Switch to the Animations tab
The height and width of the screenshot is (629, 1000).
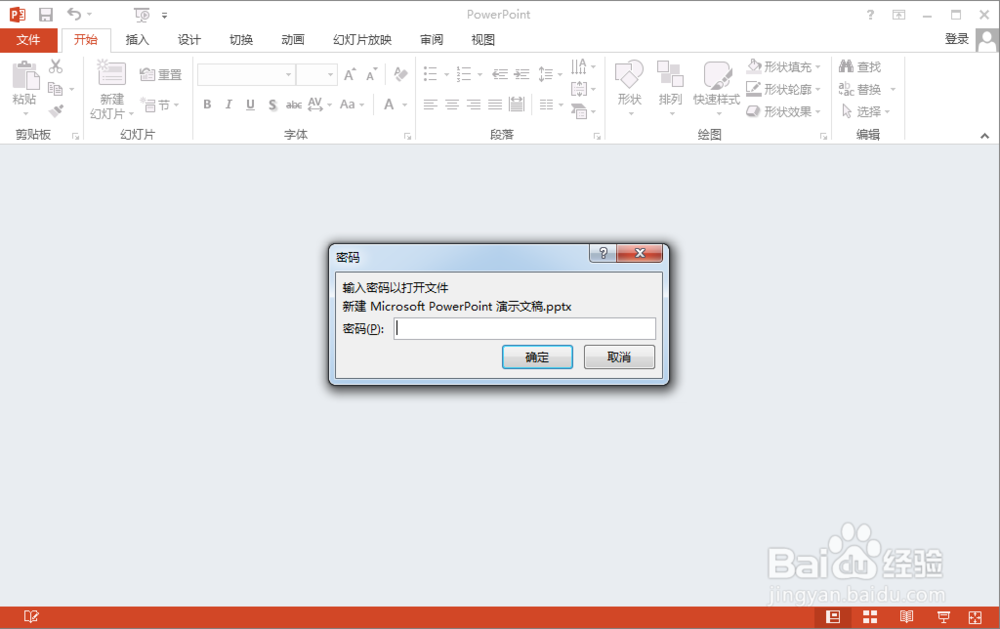click(293, 40)
